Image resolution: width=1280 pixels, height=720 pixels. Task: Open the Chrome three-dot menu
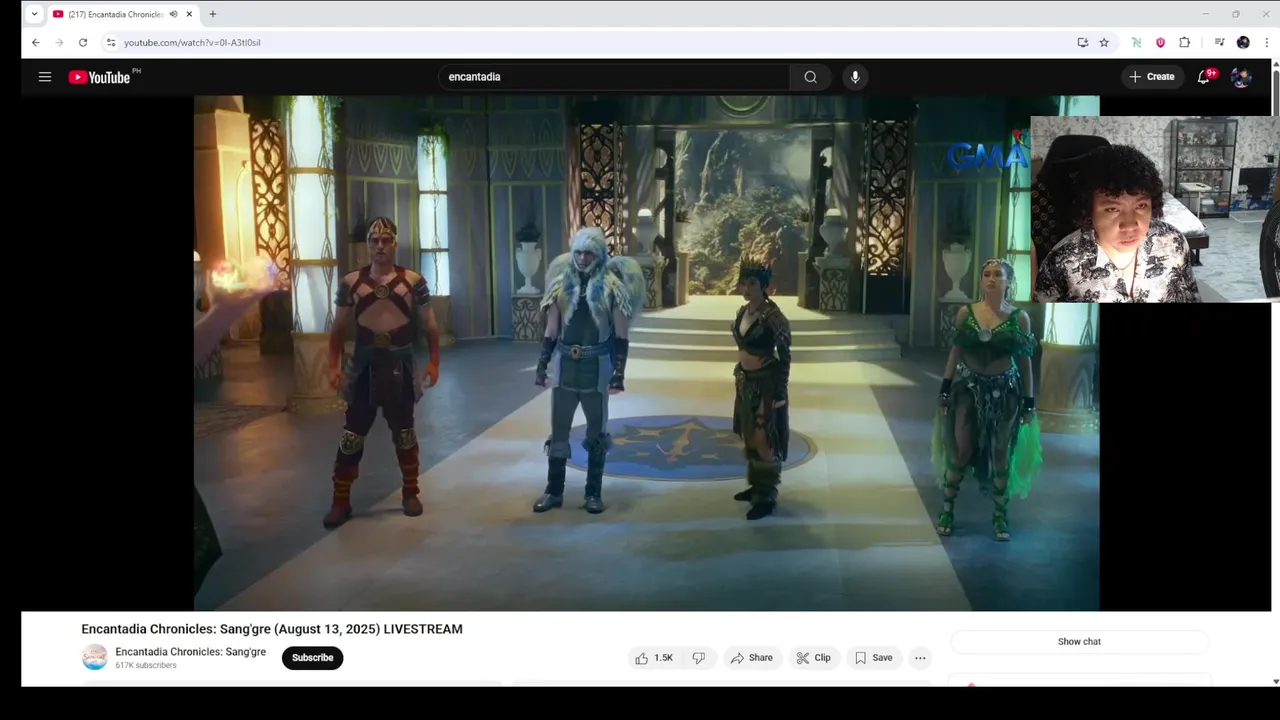click(x=1268, y=43)
